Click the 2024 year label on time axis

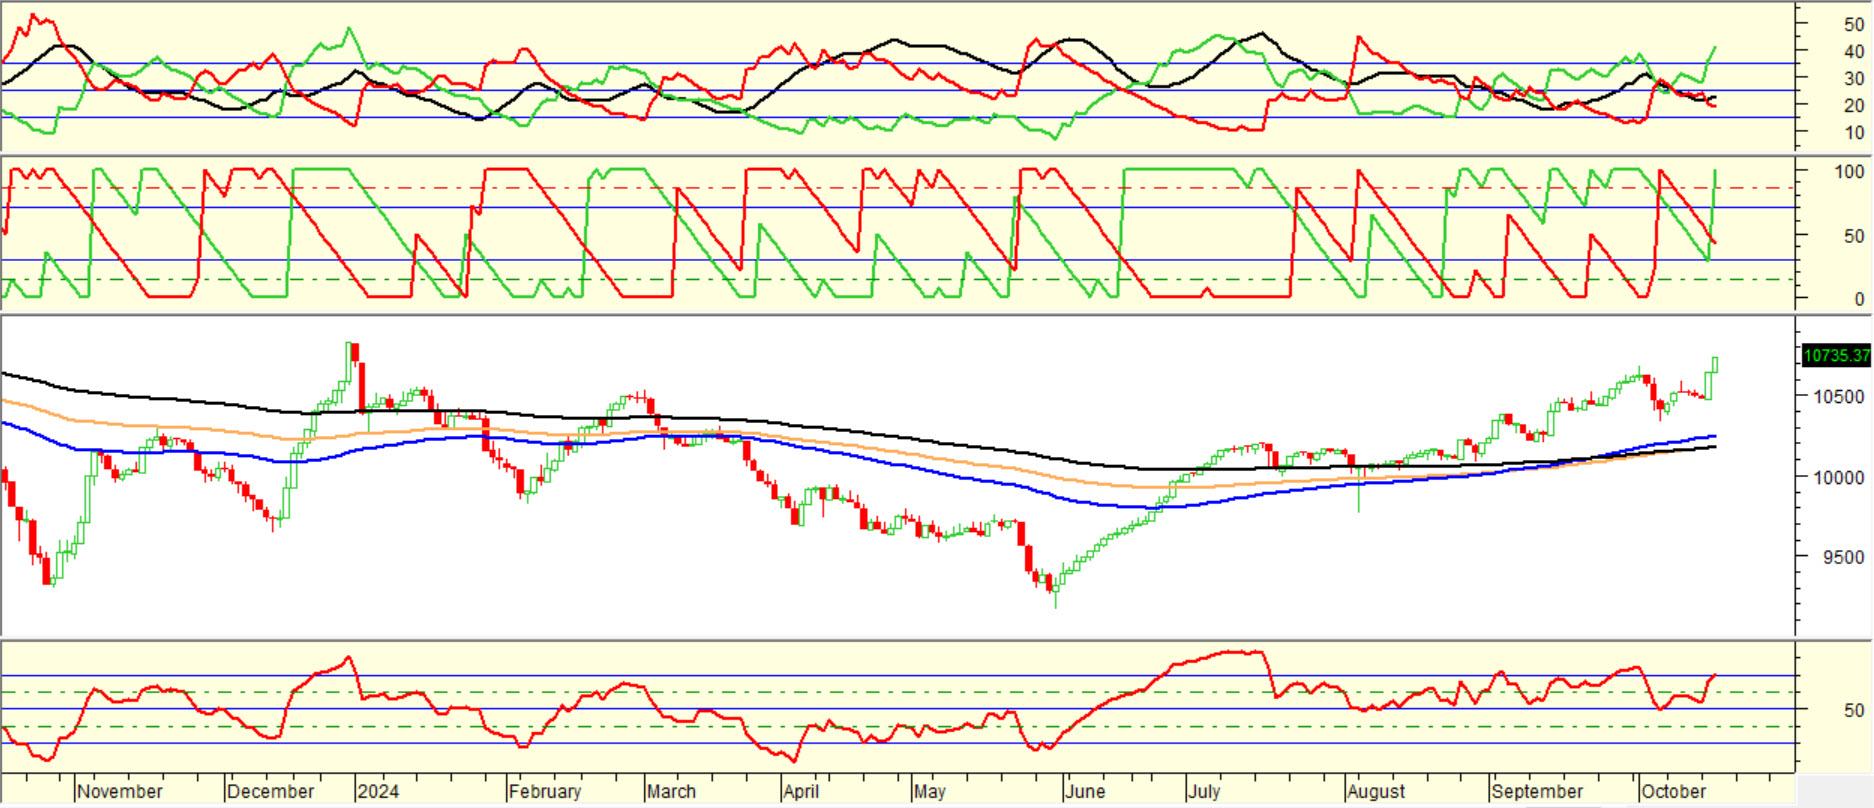coord(379,791)
